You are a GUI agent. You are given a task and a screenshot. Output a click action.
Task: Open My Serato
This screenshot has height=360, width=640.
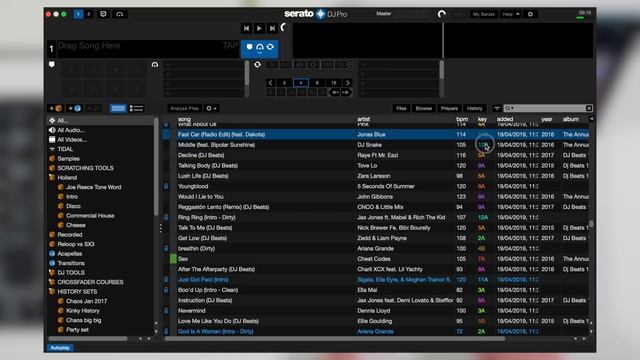tap(483, 14)
